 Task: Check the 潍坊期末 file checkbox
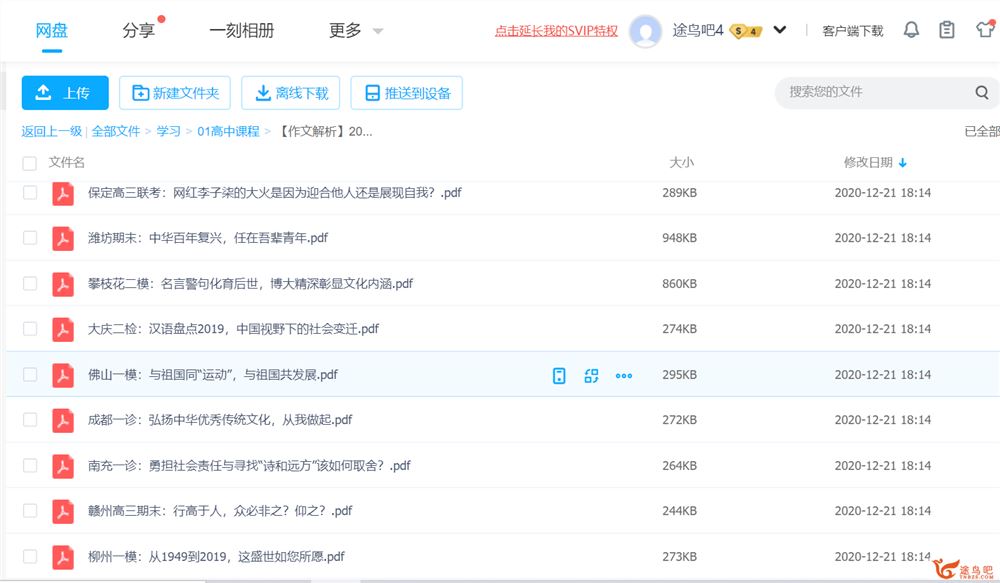click(x=29, y=238)
